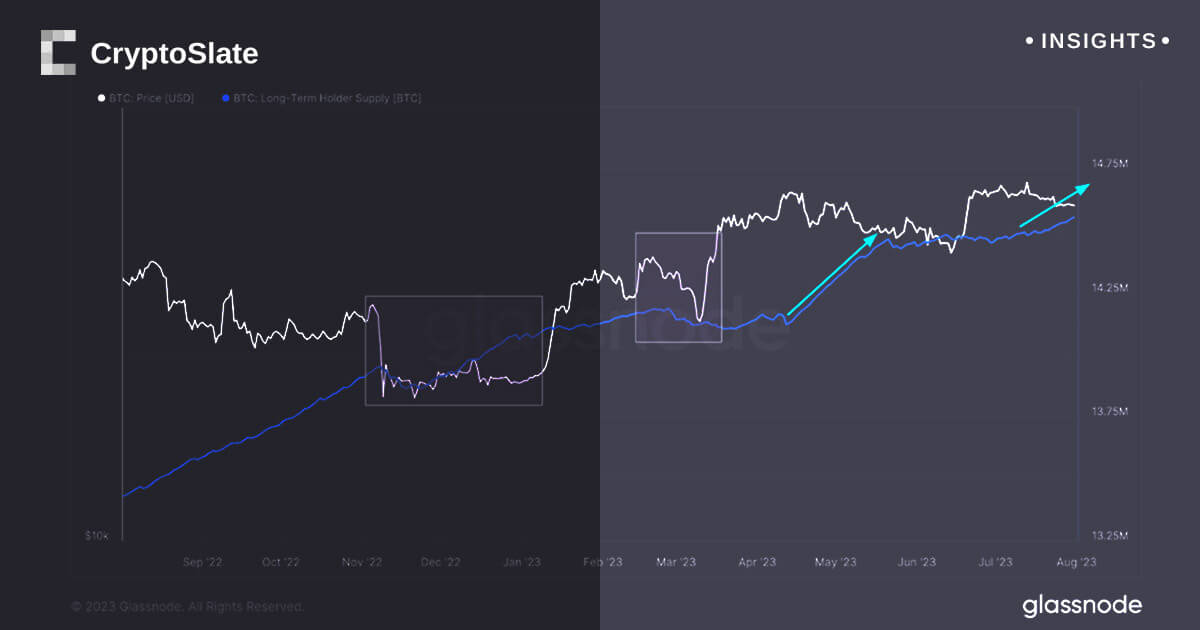1200x630 pixels.
Task: Click the 14.75M y-axis label
Action: click(1109, 163)
